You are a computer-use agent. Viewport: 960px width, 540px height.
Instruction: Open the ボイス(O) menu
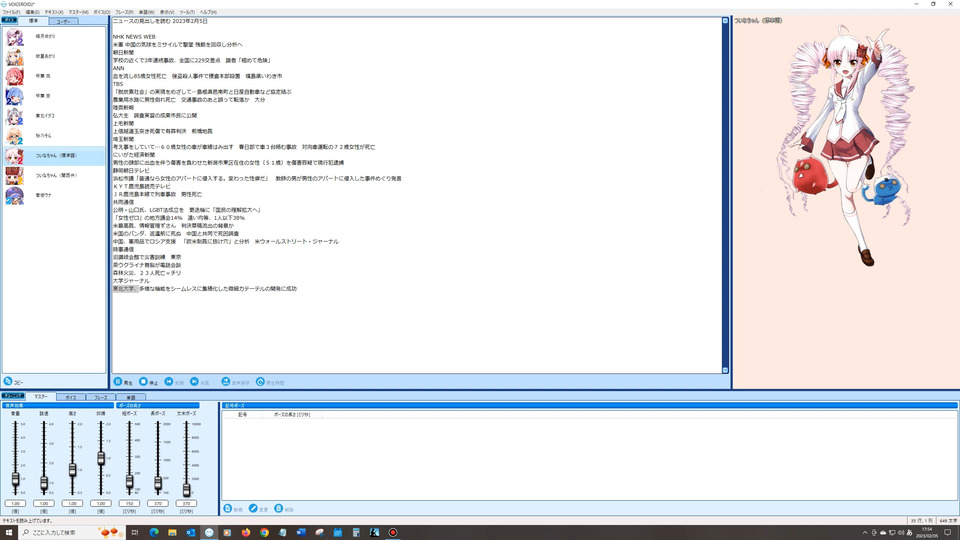102,12
